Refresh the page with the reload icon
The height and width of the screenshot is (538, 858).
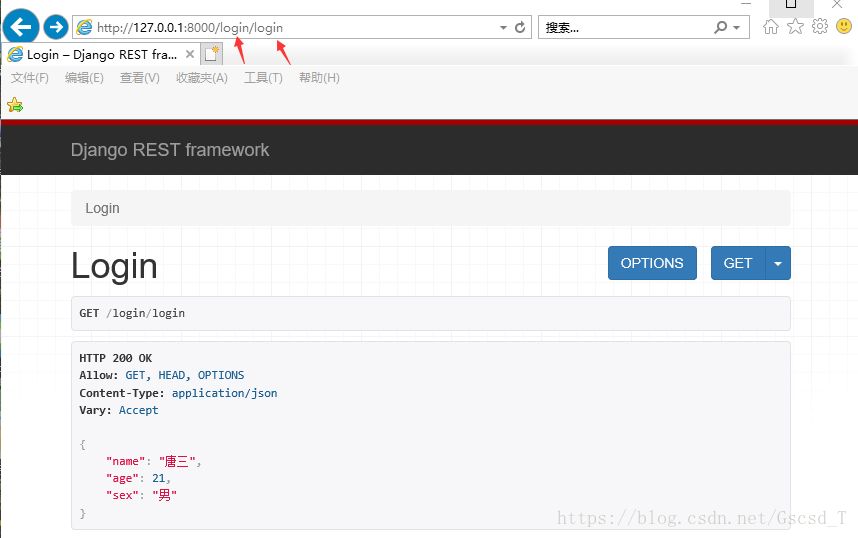click(520, 27)
